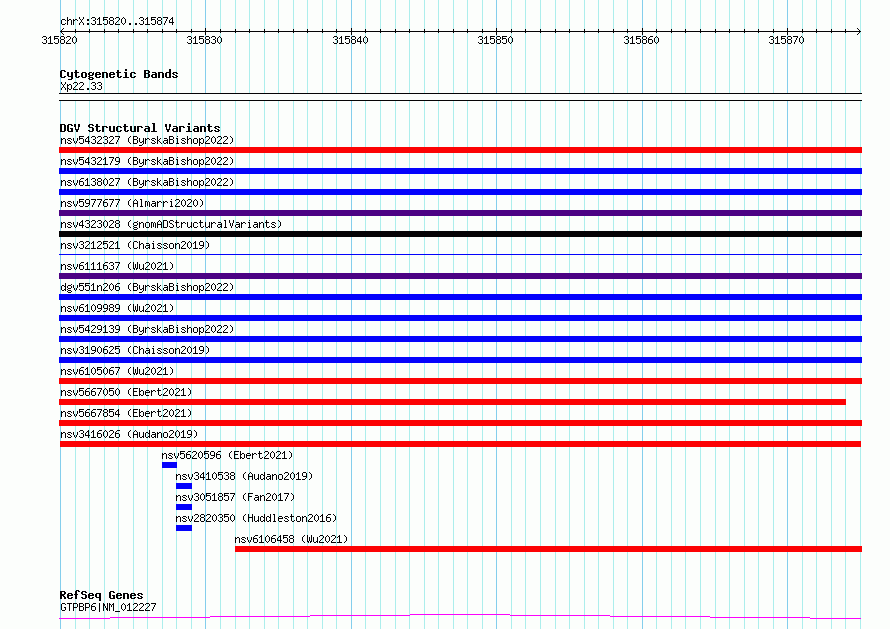
Task: Open dgv551n206 (ByrskaBishop2022) label
Action: click(147, 287)
